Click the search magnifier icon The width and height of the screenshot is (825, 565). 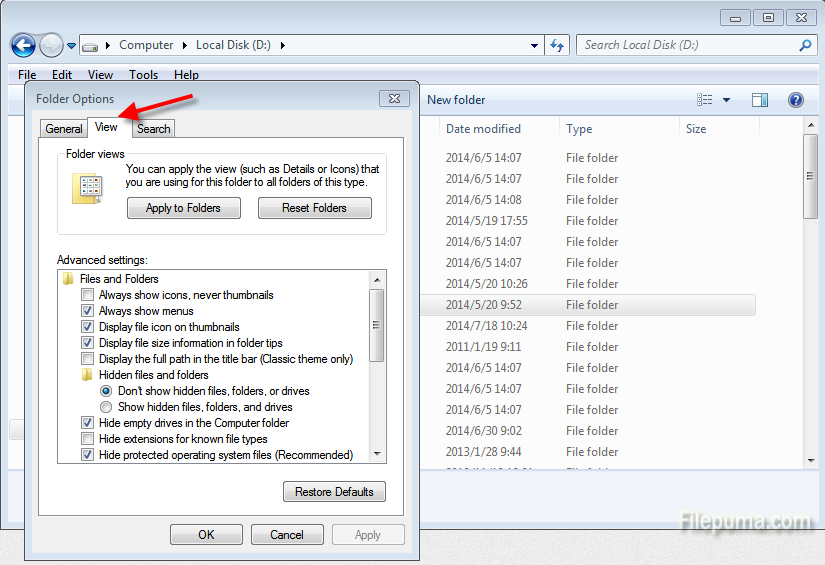pos(805,45)
